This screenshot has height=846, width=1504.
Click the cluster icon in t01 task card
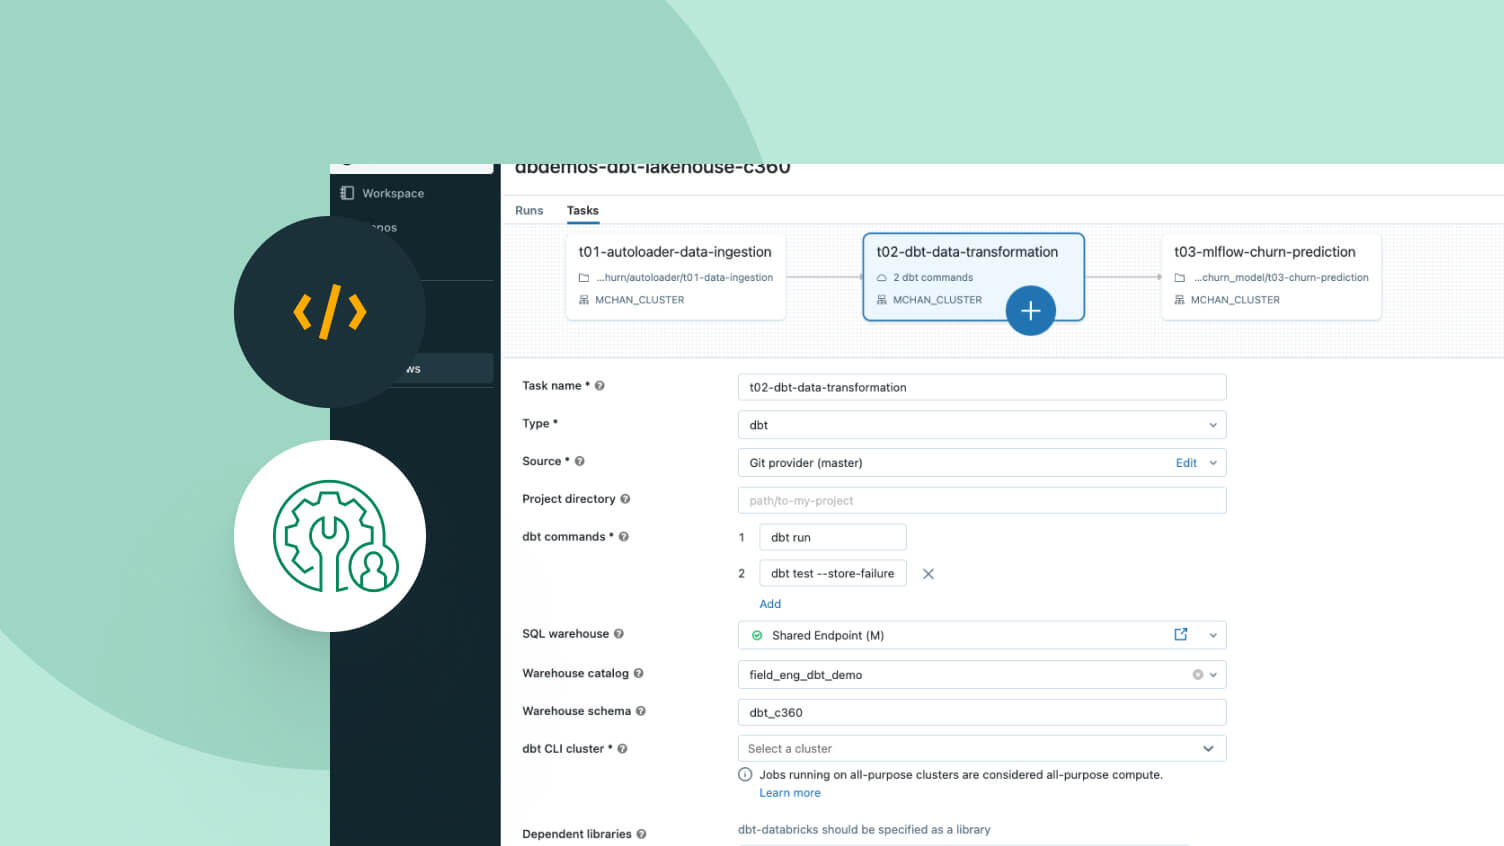(584, 300)
